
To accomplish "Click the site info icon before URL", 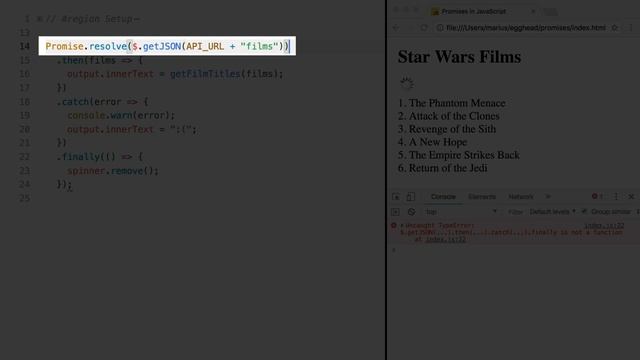I will coord(440,28).
